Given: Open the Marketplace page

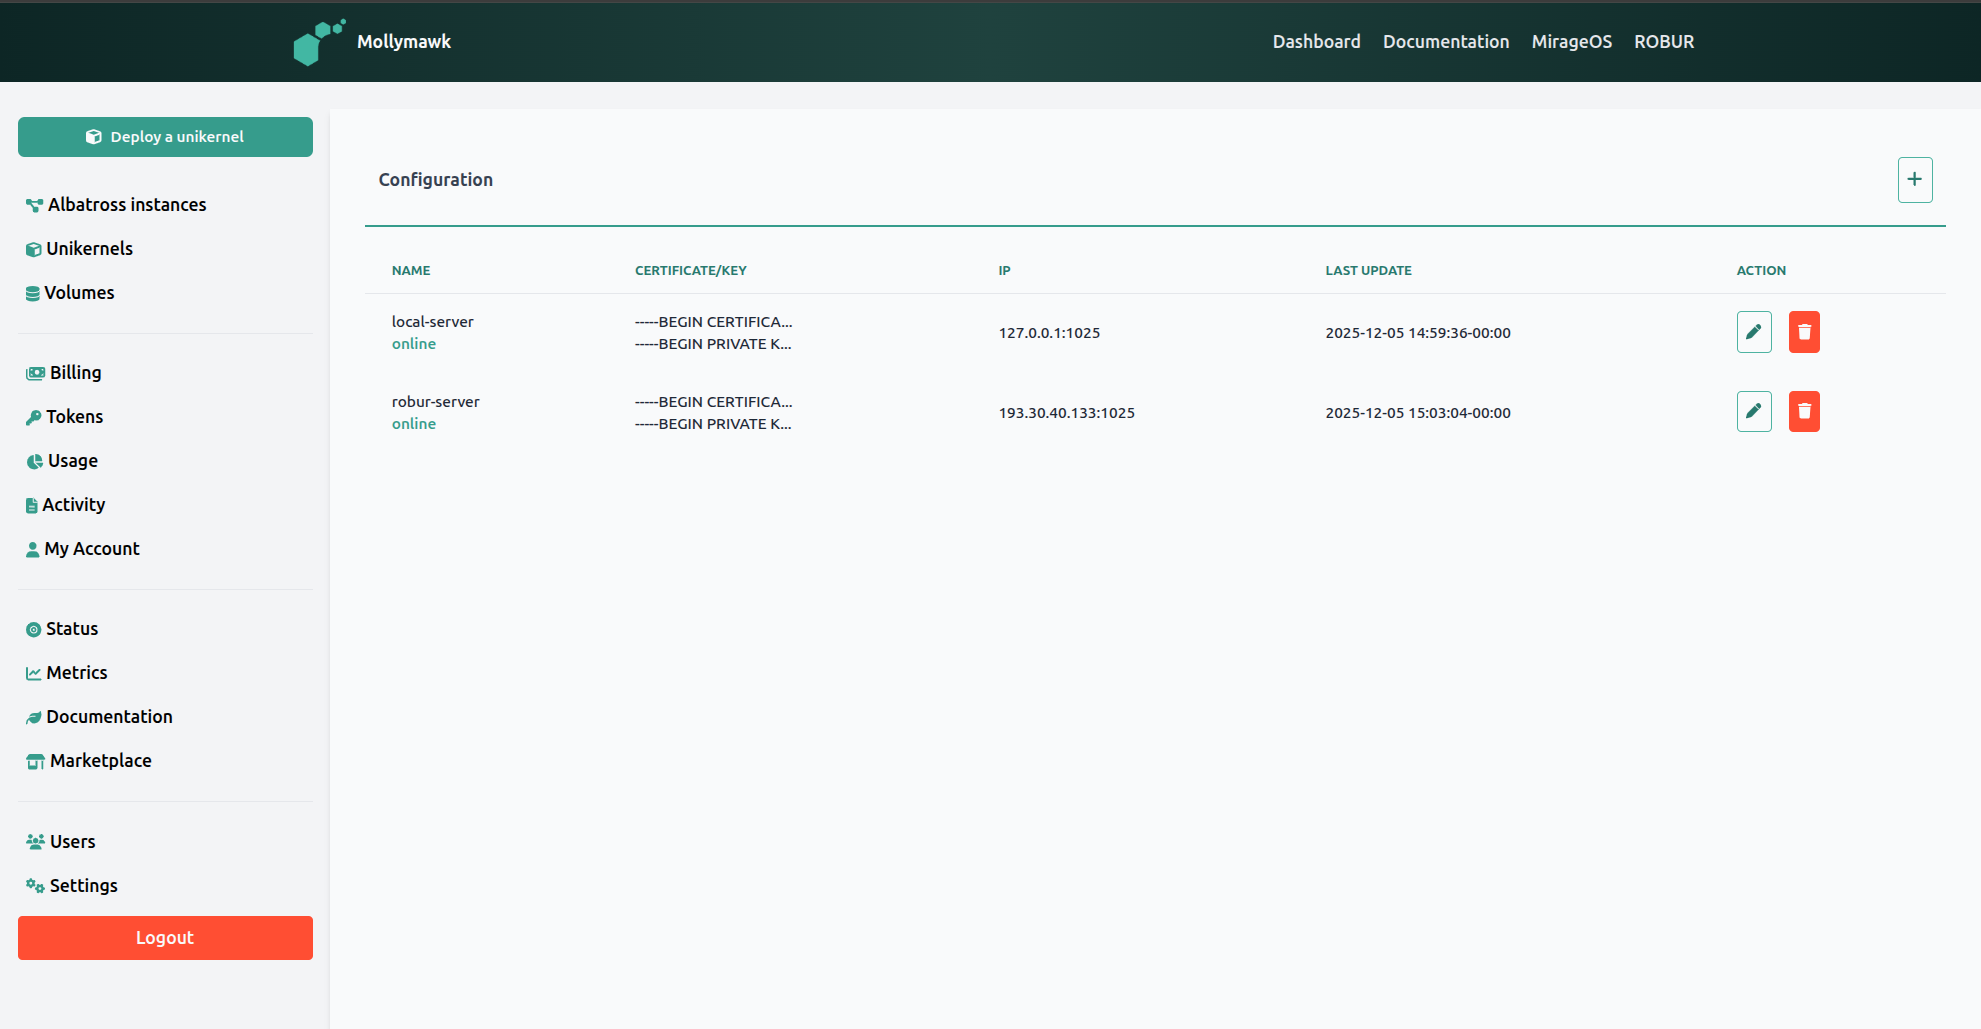Looking at the screenshot, I should [x=100, y=761].
